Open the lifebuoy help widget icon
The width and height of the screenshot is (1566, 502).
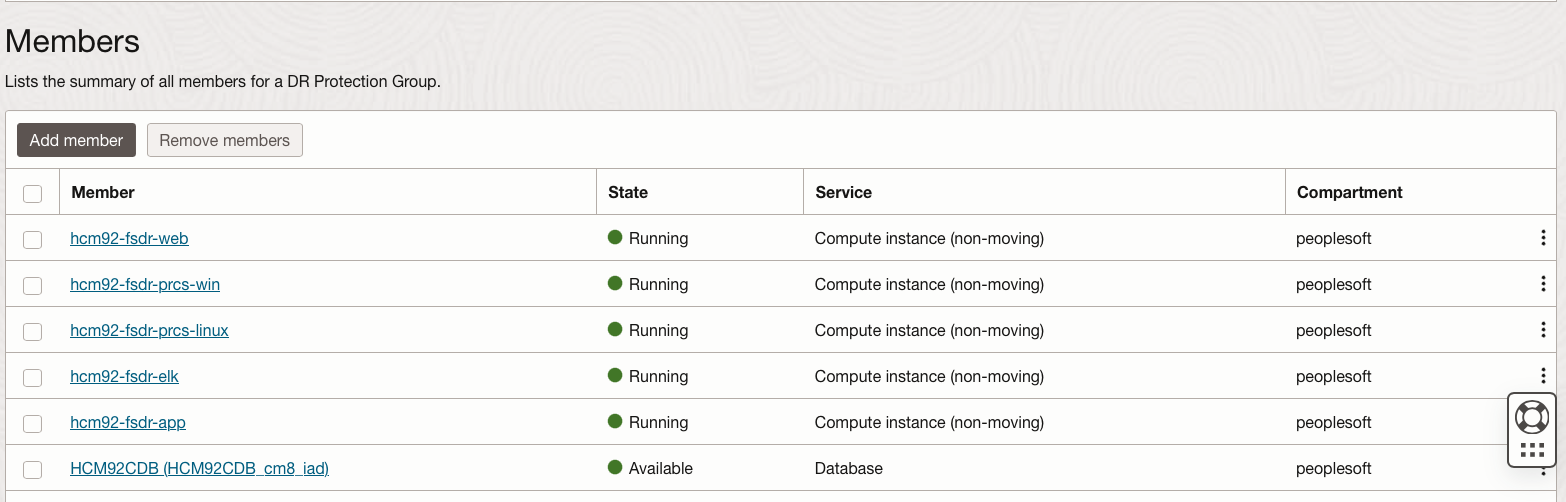(1532, 416)
